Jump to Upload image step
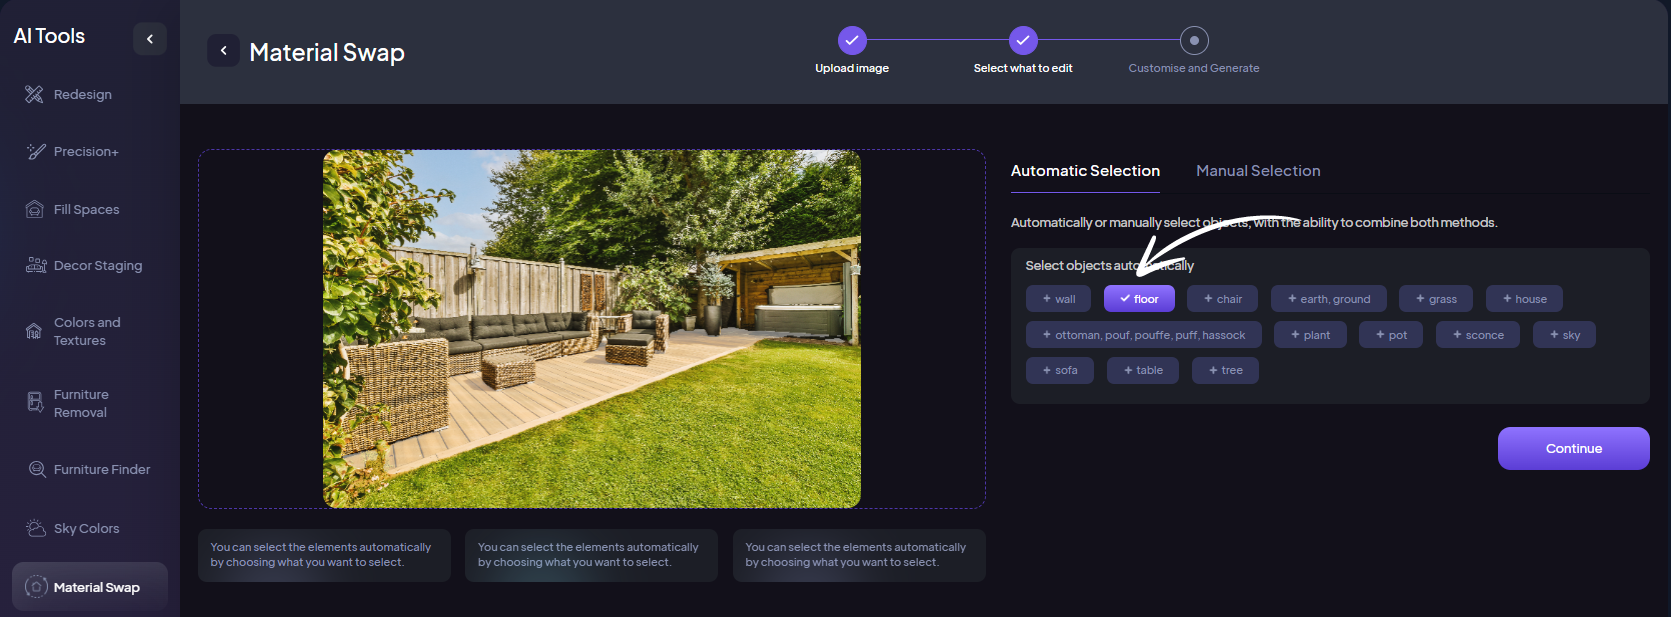 click(x=852, y=41)
